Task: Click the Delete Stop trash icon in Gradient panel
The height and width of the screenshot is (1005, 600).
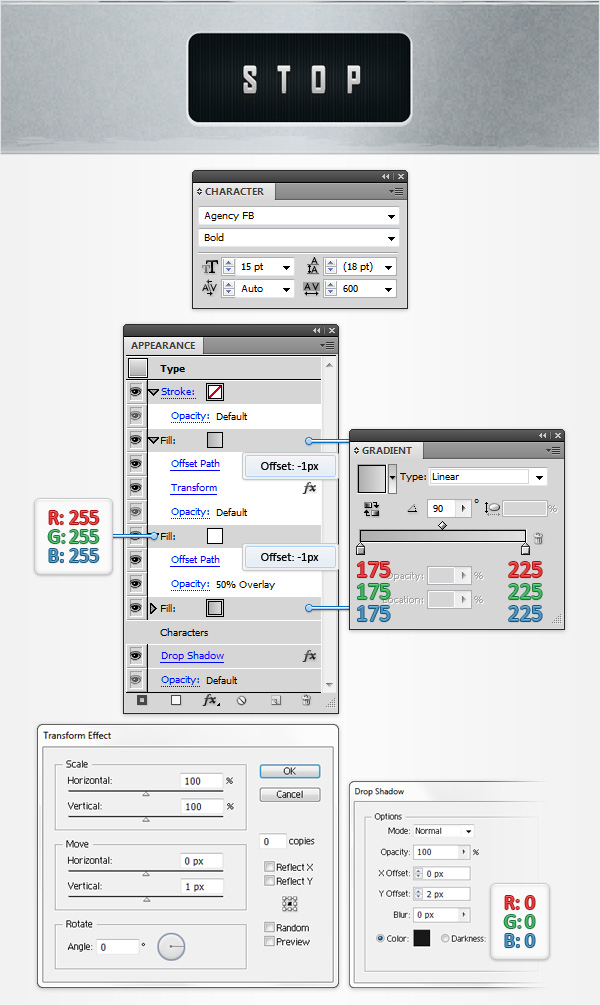Action: [538, 538]
